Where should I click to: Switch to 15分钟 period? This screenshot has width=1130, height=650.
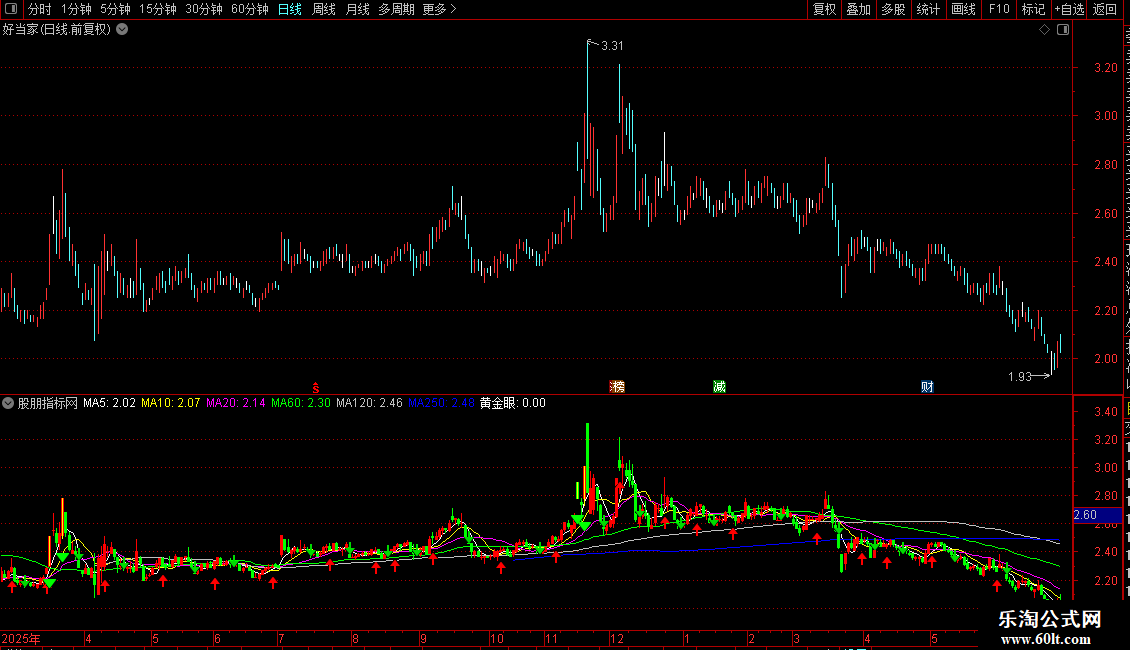[x=158, y=9]
